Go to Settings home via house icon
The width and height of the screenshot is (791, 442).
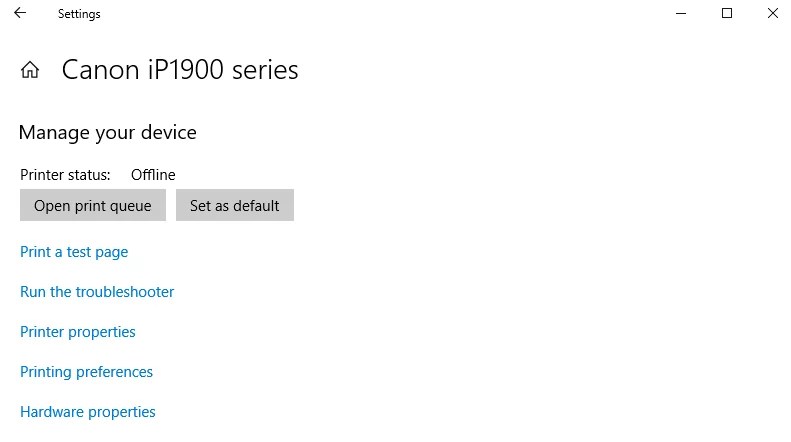pyautogui.click(x=30, y=70)
